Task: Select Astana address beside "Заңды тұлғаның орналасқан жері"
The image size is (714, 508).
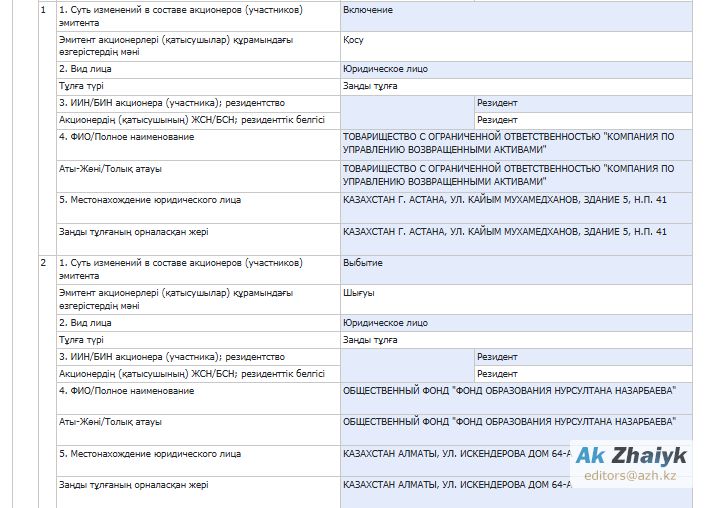Action: tap(504, 232)
